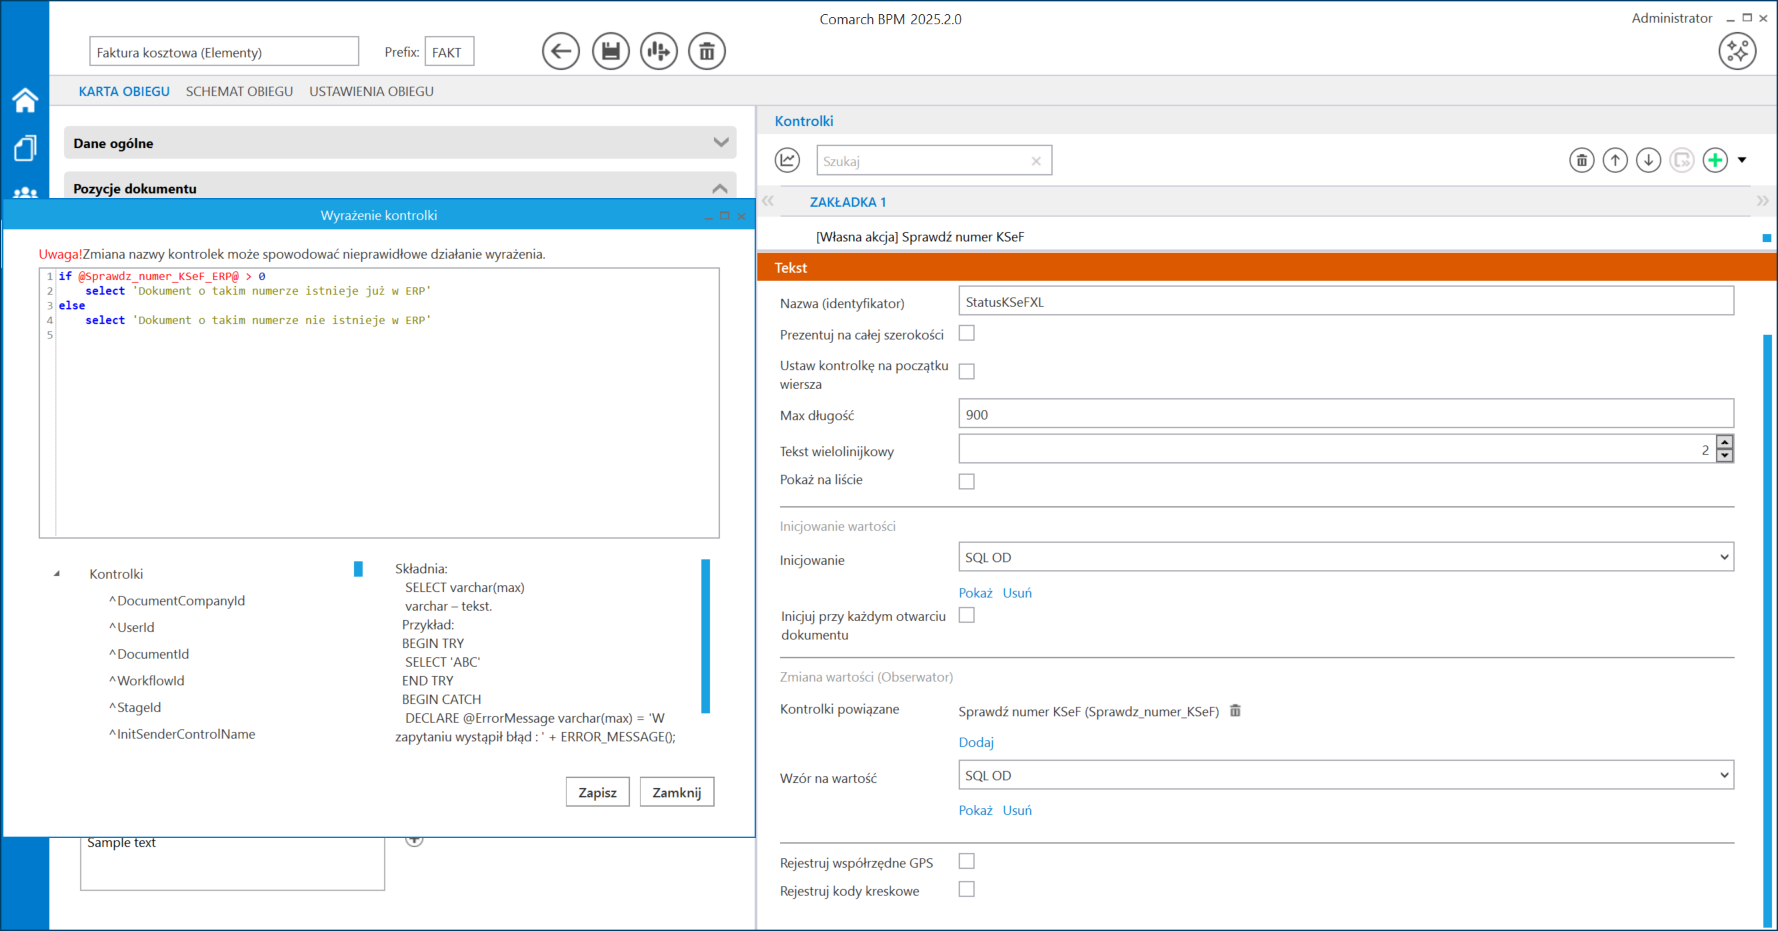The height and width of the screenshot is (931, 1778).
Task: Click Dodaj link for Kontrolki powiązane
Action: point(976,742)
